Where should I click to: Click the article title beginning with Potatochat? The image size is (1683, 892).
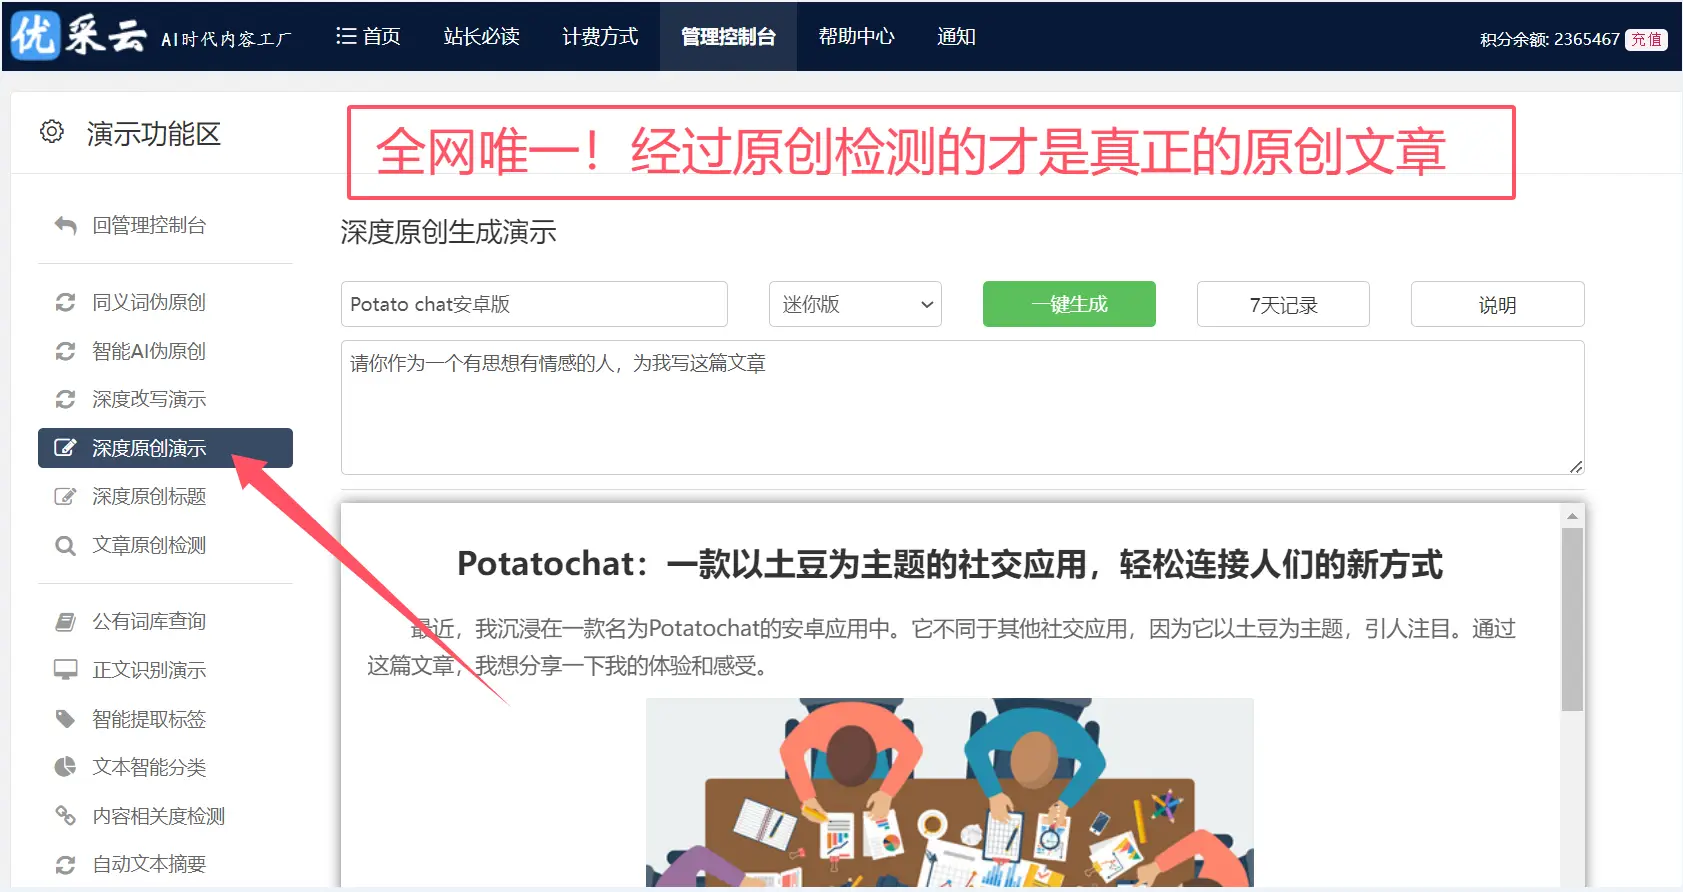[x=949, y=564]
